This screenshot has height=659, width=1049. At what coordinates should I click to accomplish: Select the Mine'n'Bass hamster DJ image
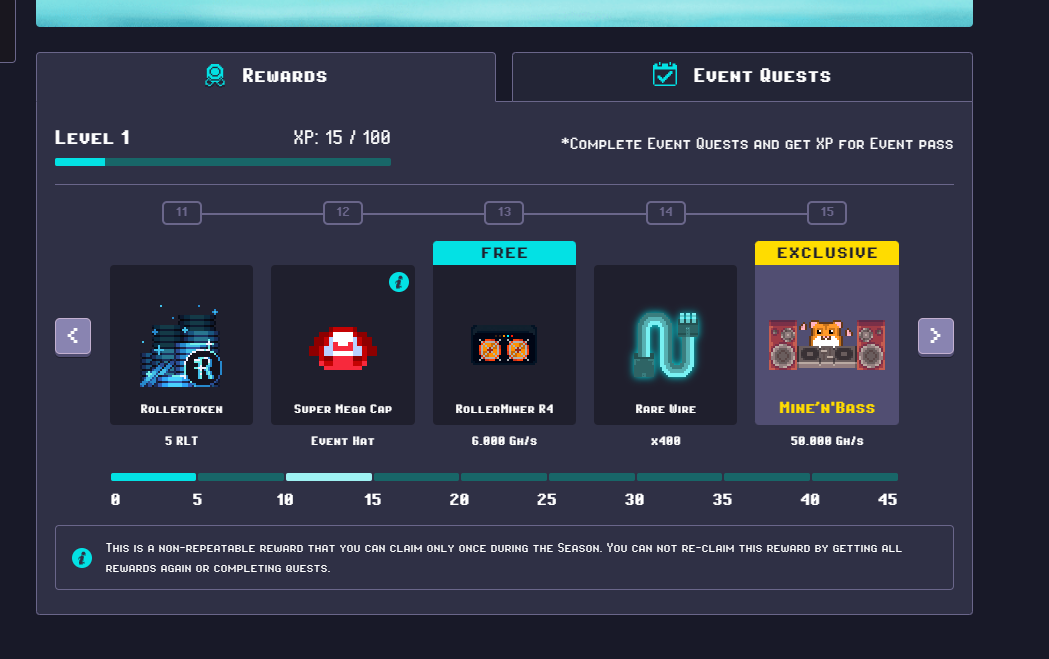pos(827,344)
